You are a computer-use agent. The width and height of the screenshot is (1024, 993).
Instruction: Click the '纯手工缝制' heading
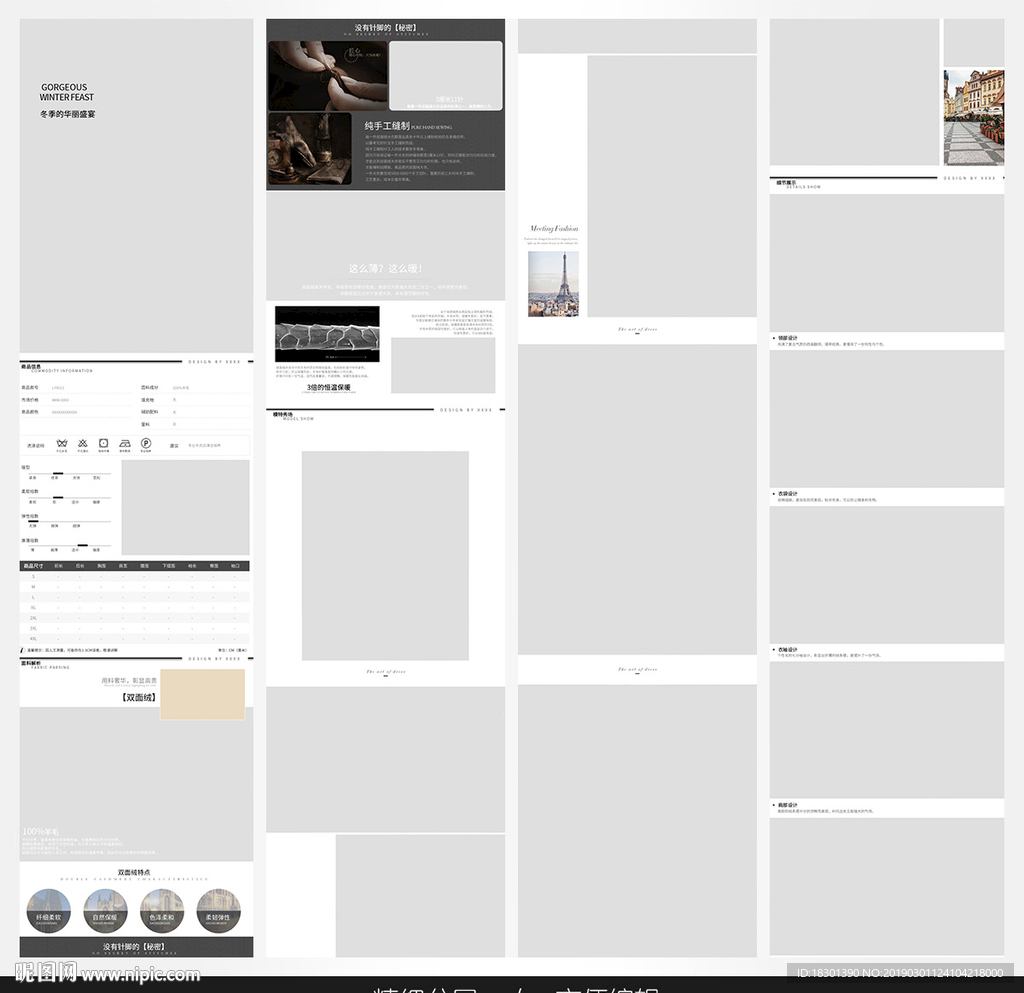tap(387, 125)
